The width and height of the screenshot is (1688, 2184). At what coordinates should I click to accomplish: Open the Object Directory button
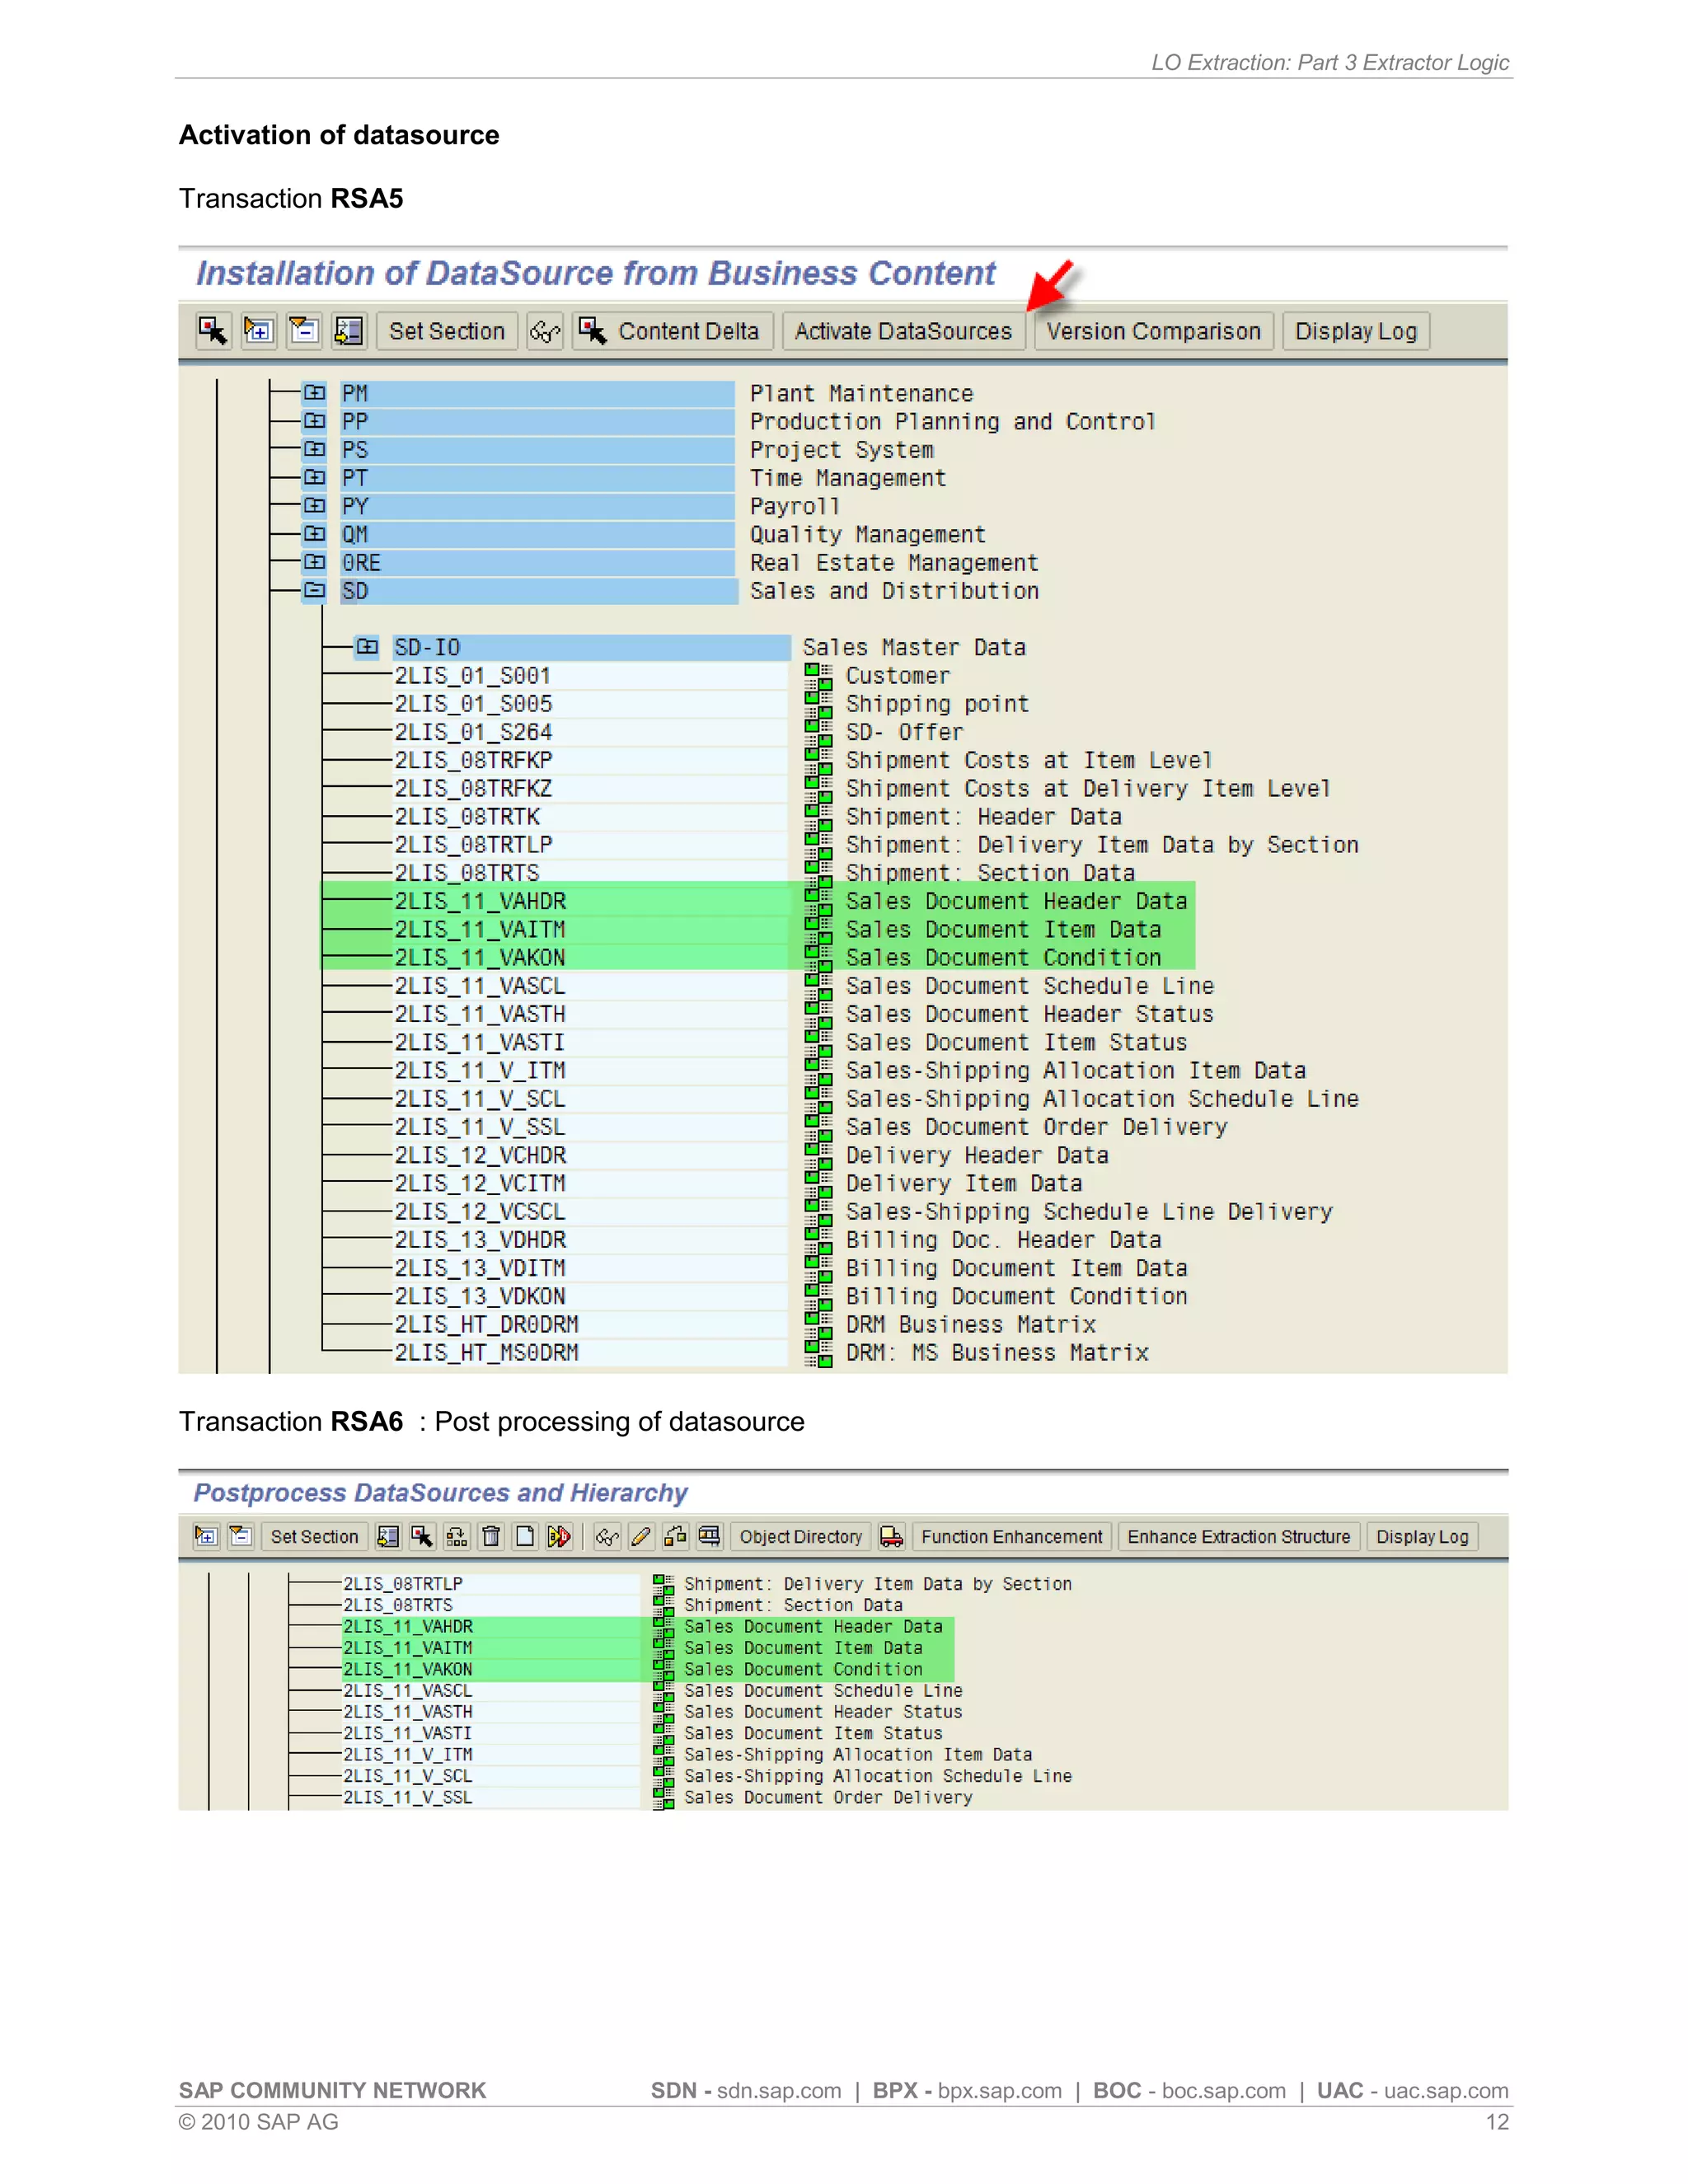pyautogui.click(x=800, y=1536)
